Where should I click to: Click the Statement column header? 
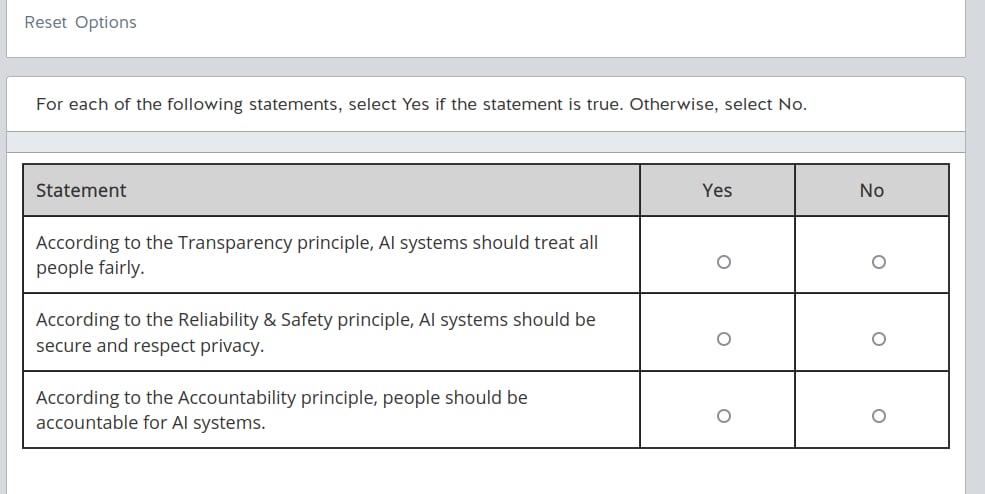[81, 190]
